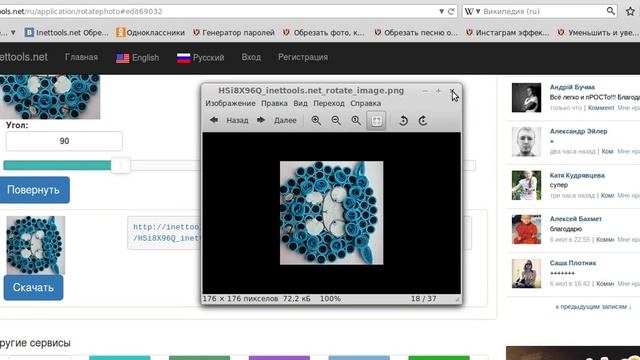Click the Скачать button
The height and width of the screenshot is (360, 640).
pyautogui.click(x=33, y=287)
